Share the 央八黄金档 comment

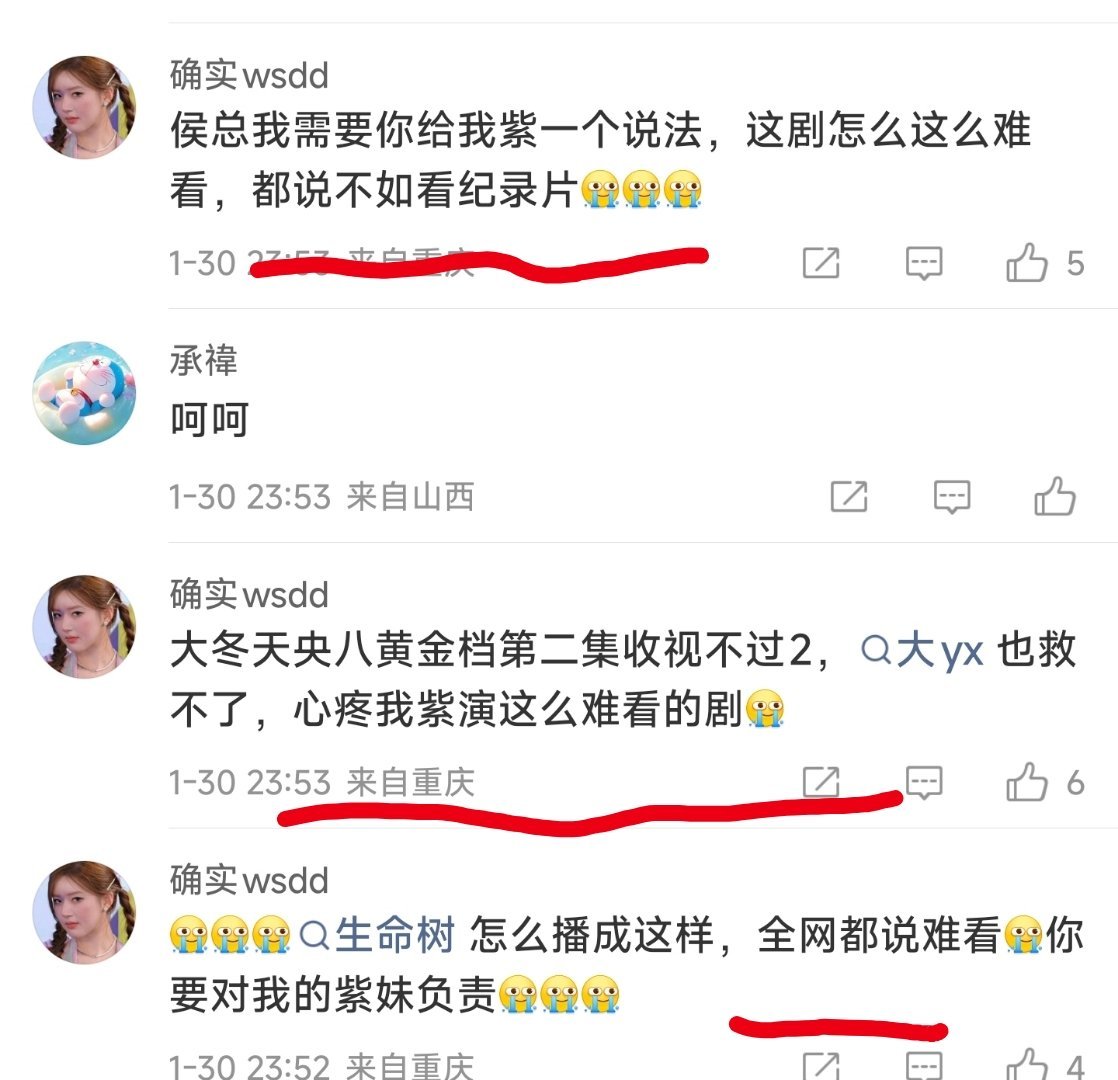tap(821, 782)
